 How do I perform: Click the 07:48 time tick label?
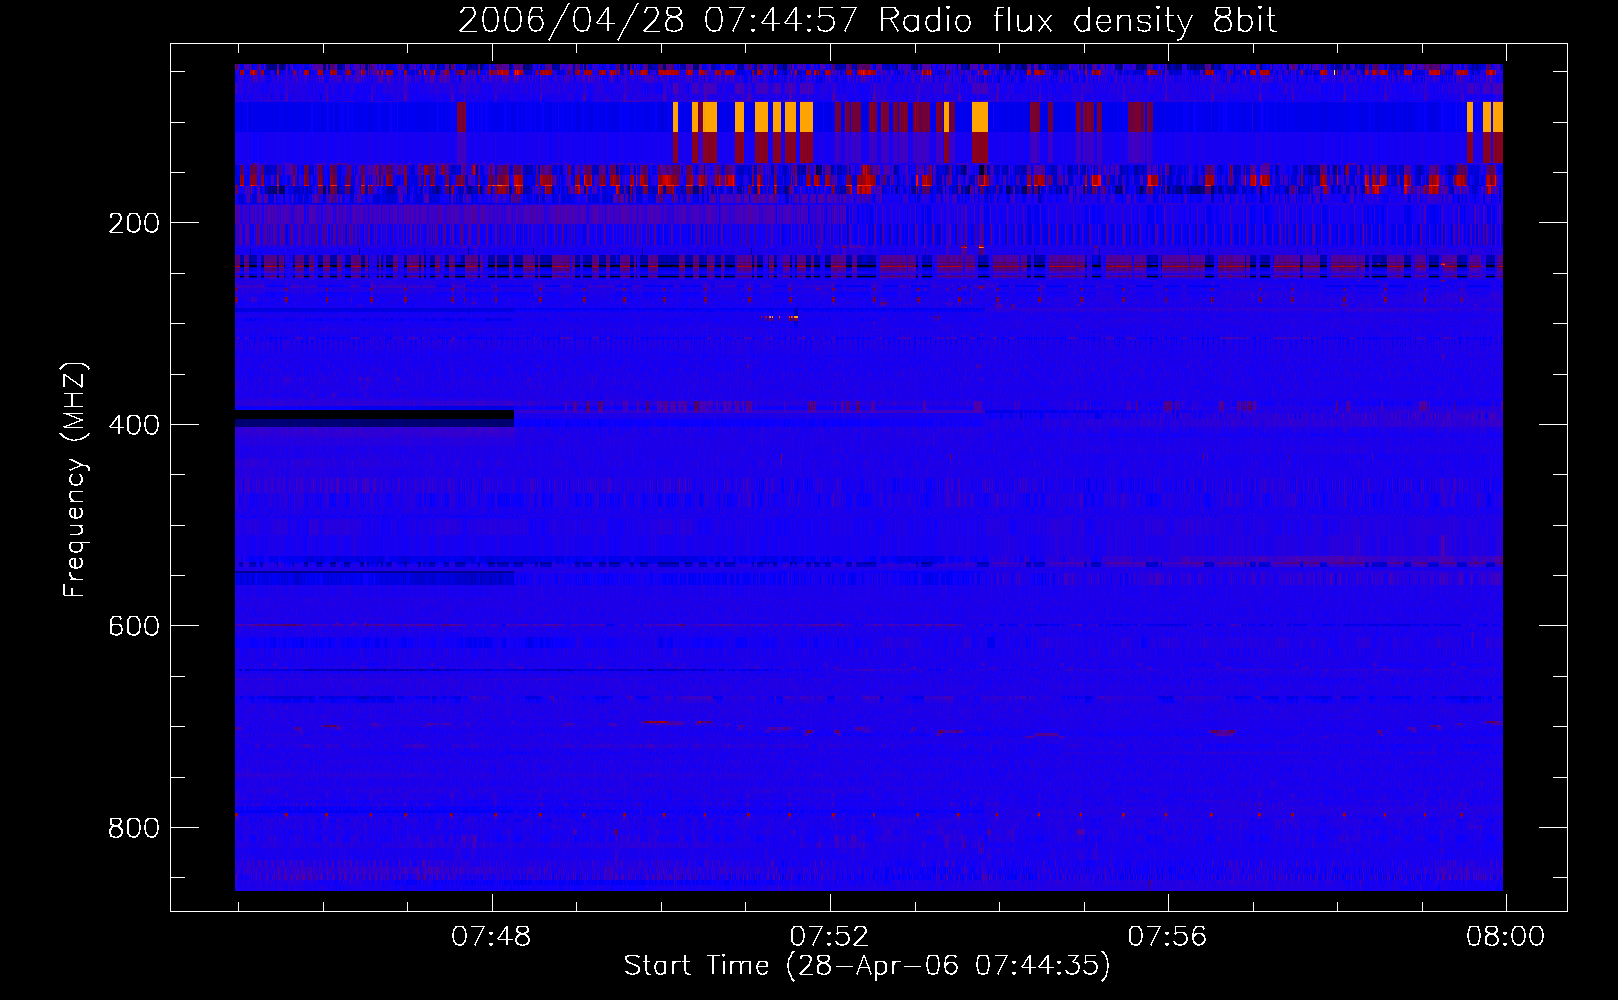click(491, 937)
